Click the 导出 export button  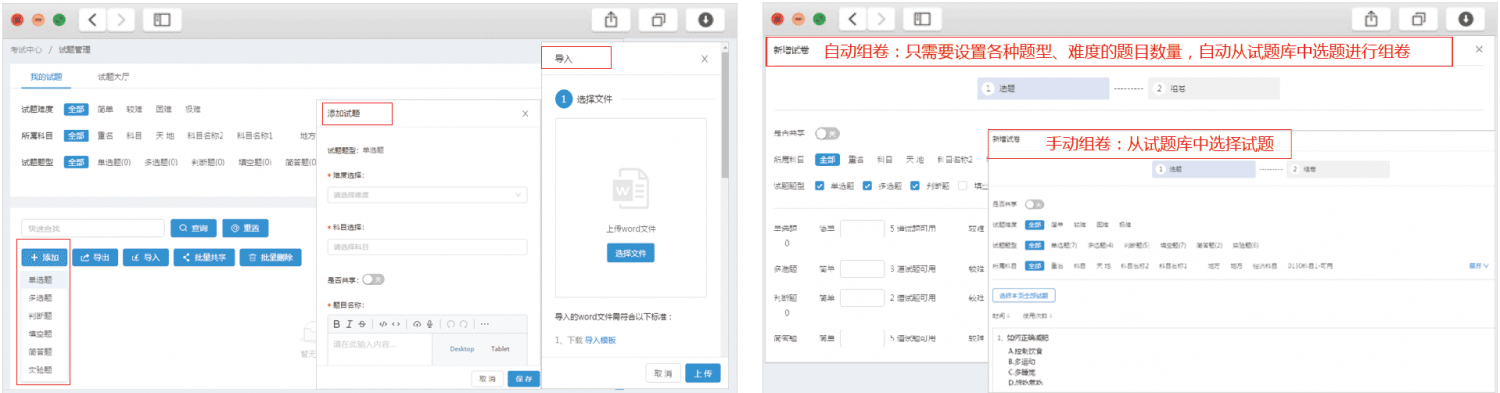tap(94, 257)
